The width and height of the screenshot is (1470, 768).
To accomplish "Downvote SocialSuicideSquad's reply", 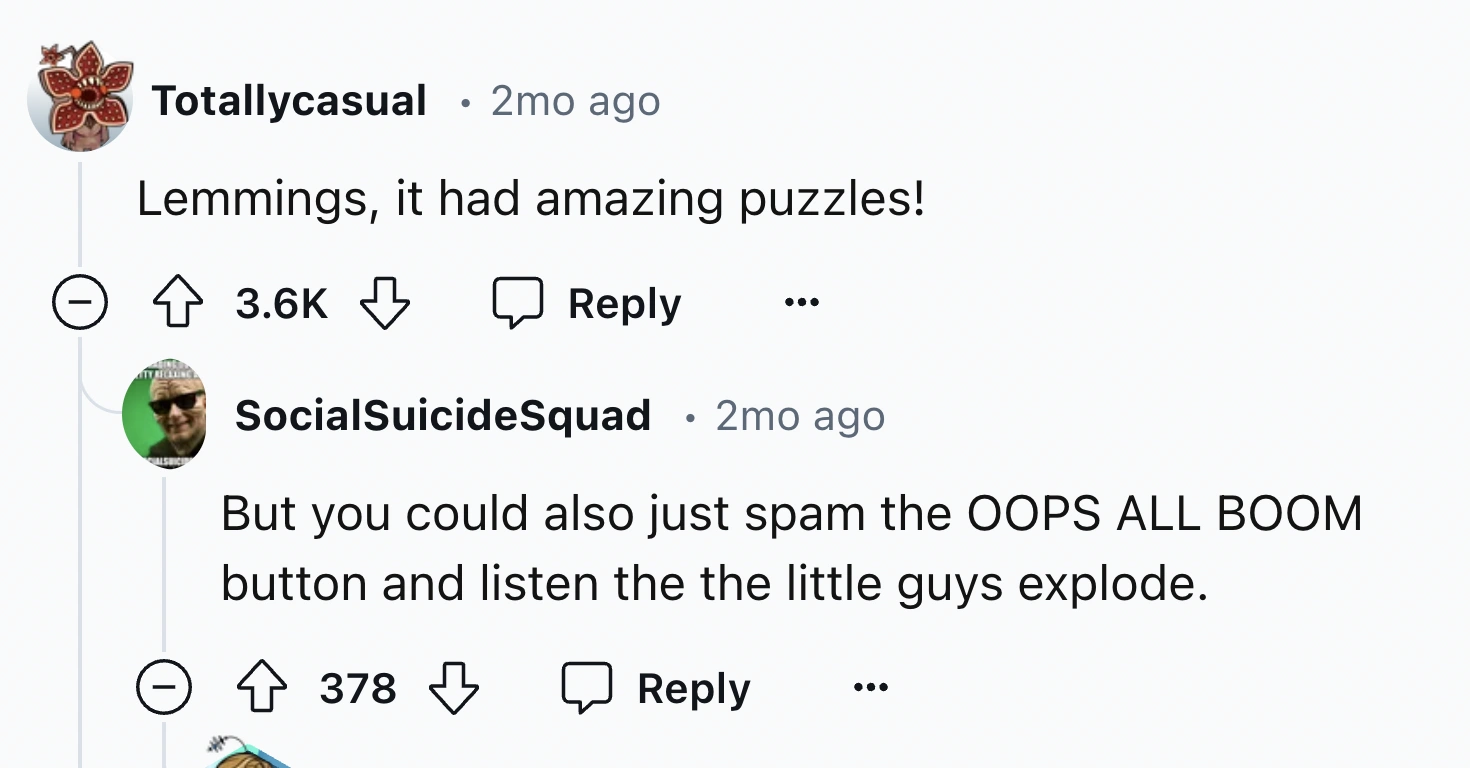I will (454, 689).
